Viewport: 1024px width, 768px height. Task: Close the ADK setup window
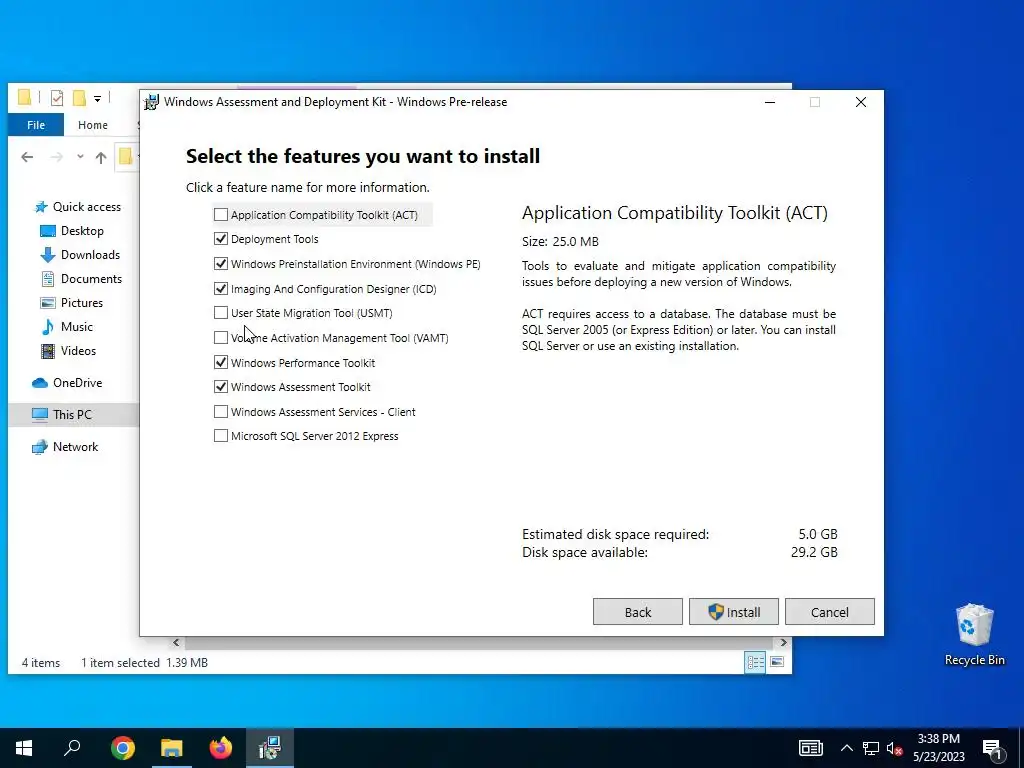(x=861, y=102)
